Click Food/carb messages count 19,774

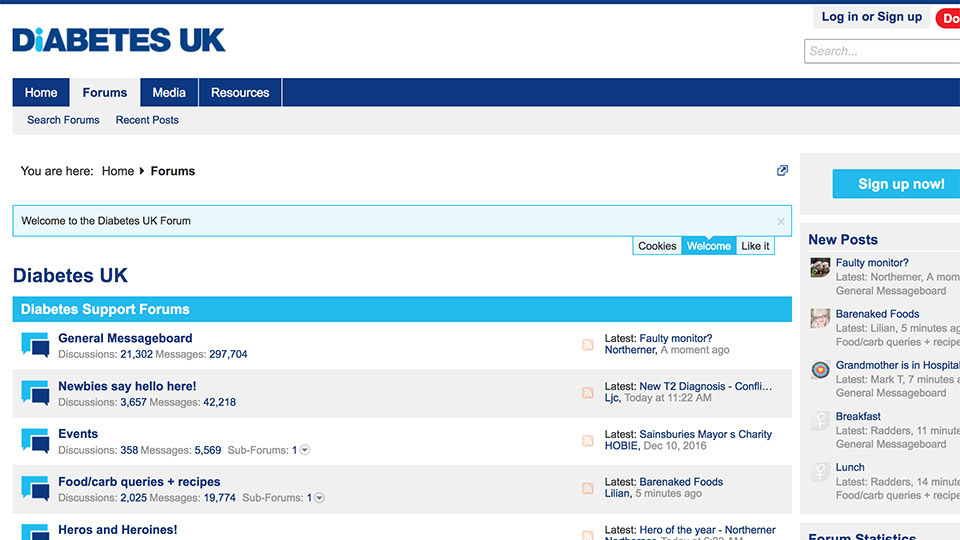[220, 498]
